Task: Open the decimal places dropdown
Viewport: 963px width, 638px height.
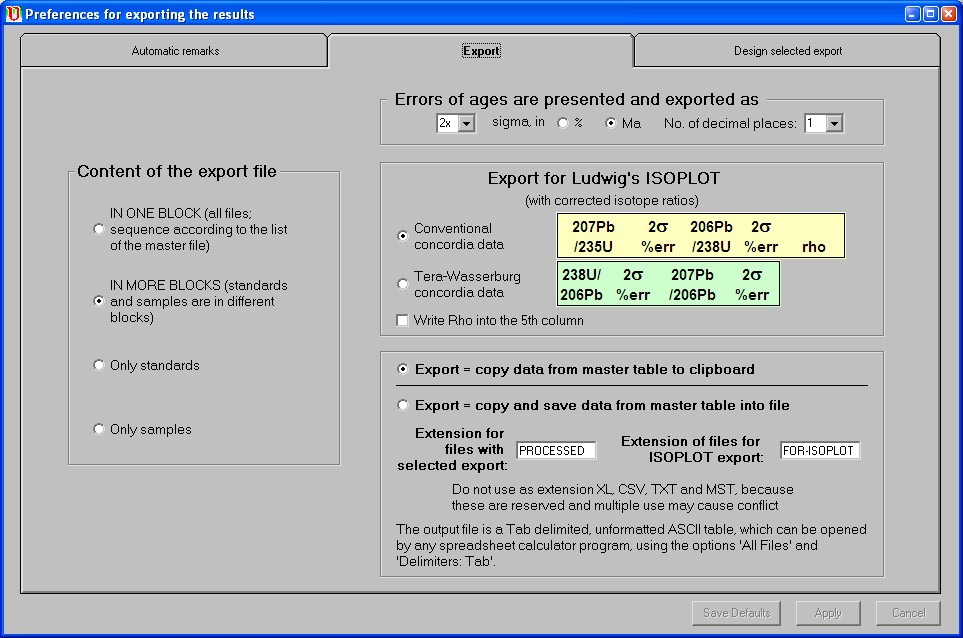Action: [x=834, y=123]
